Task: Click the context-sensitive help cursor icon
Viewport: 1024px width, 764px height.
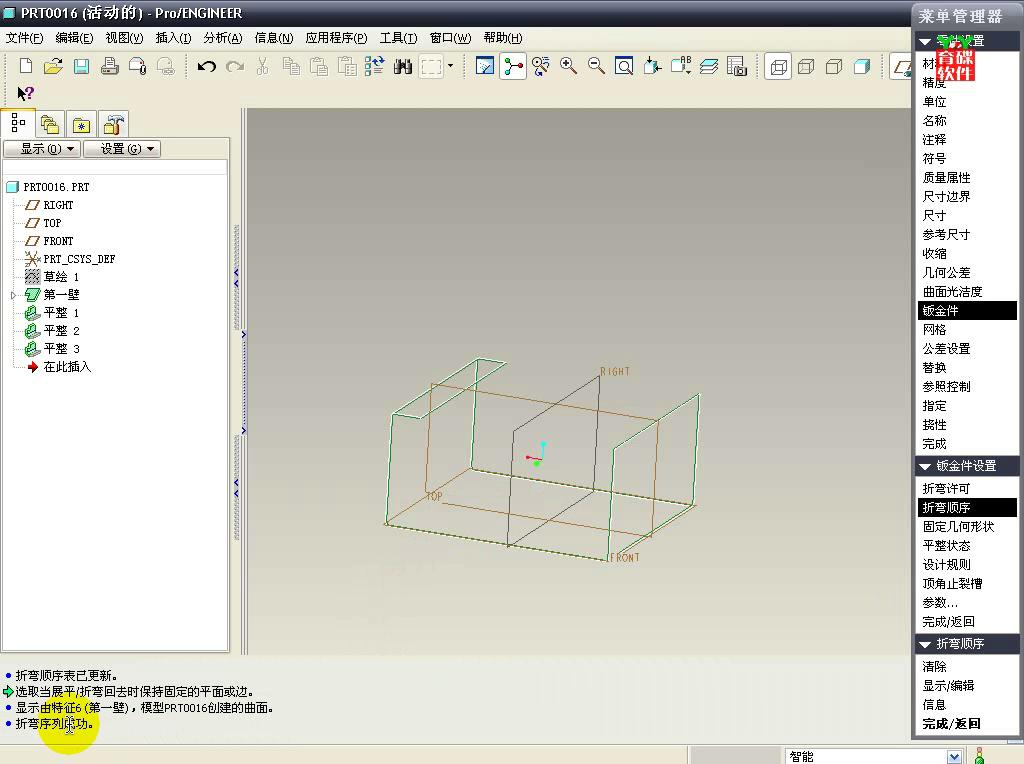Action: point(25,93)
